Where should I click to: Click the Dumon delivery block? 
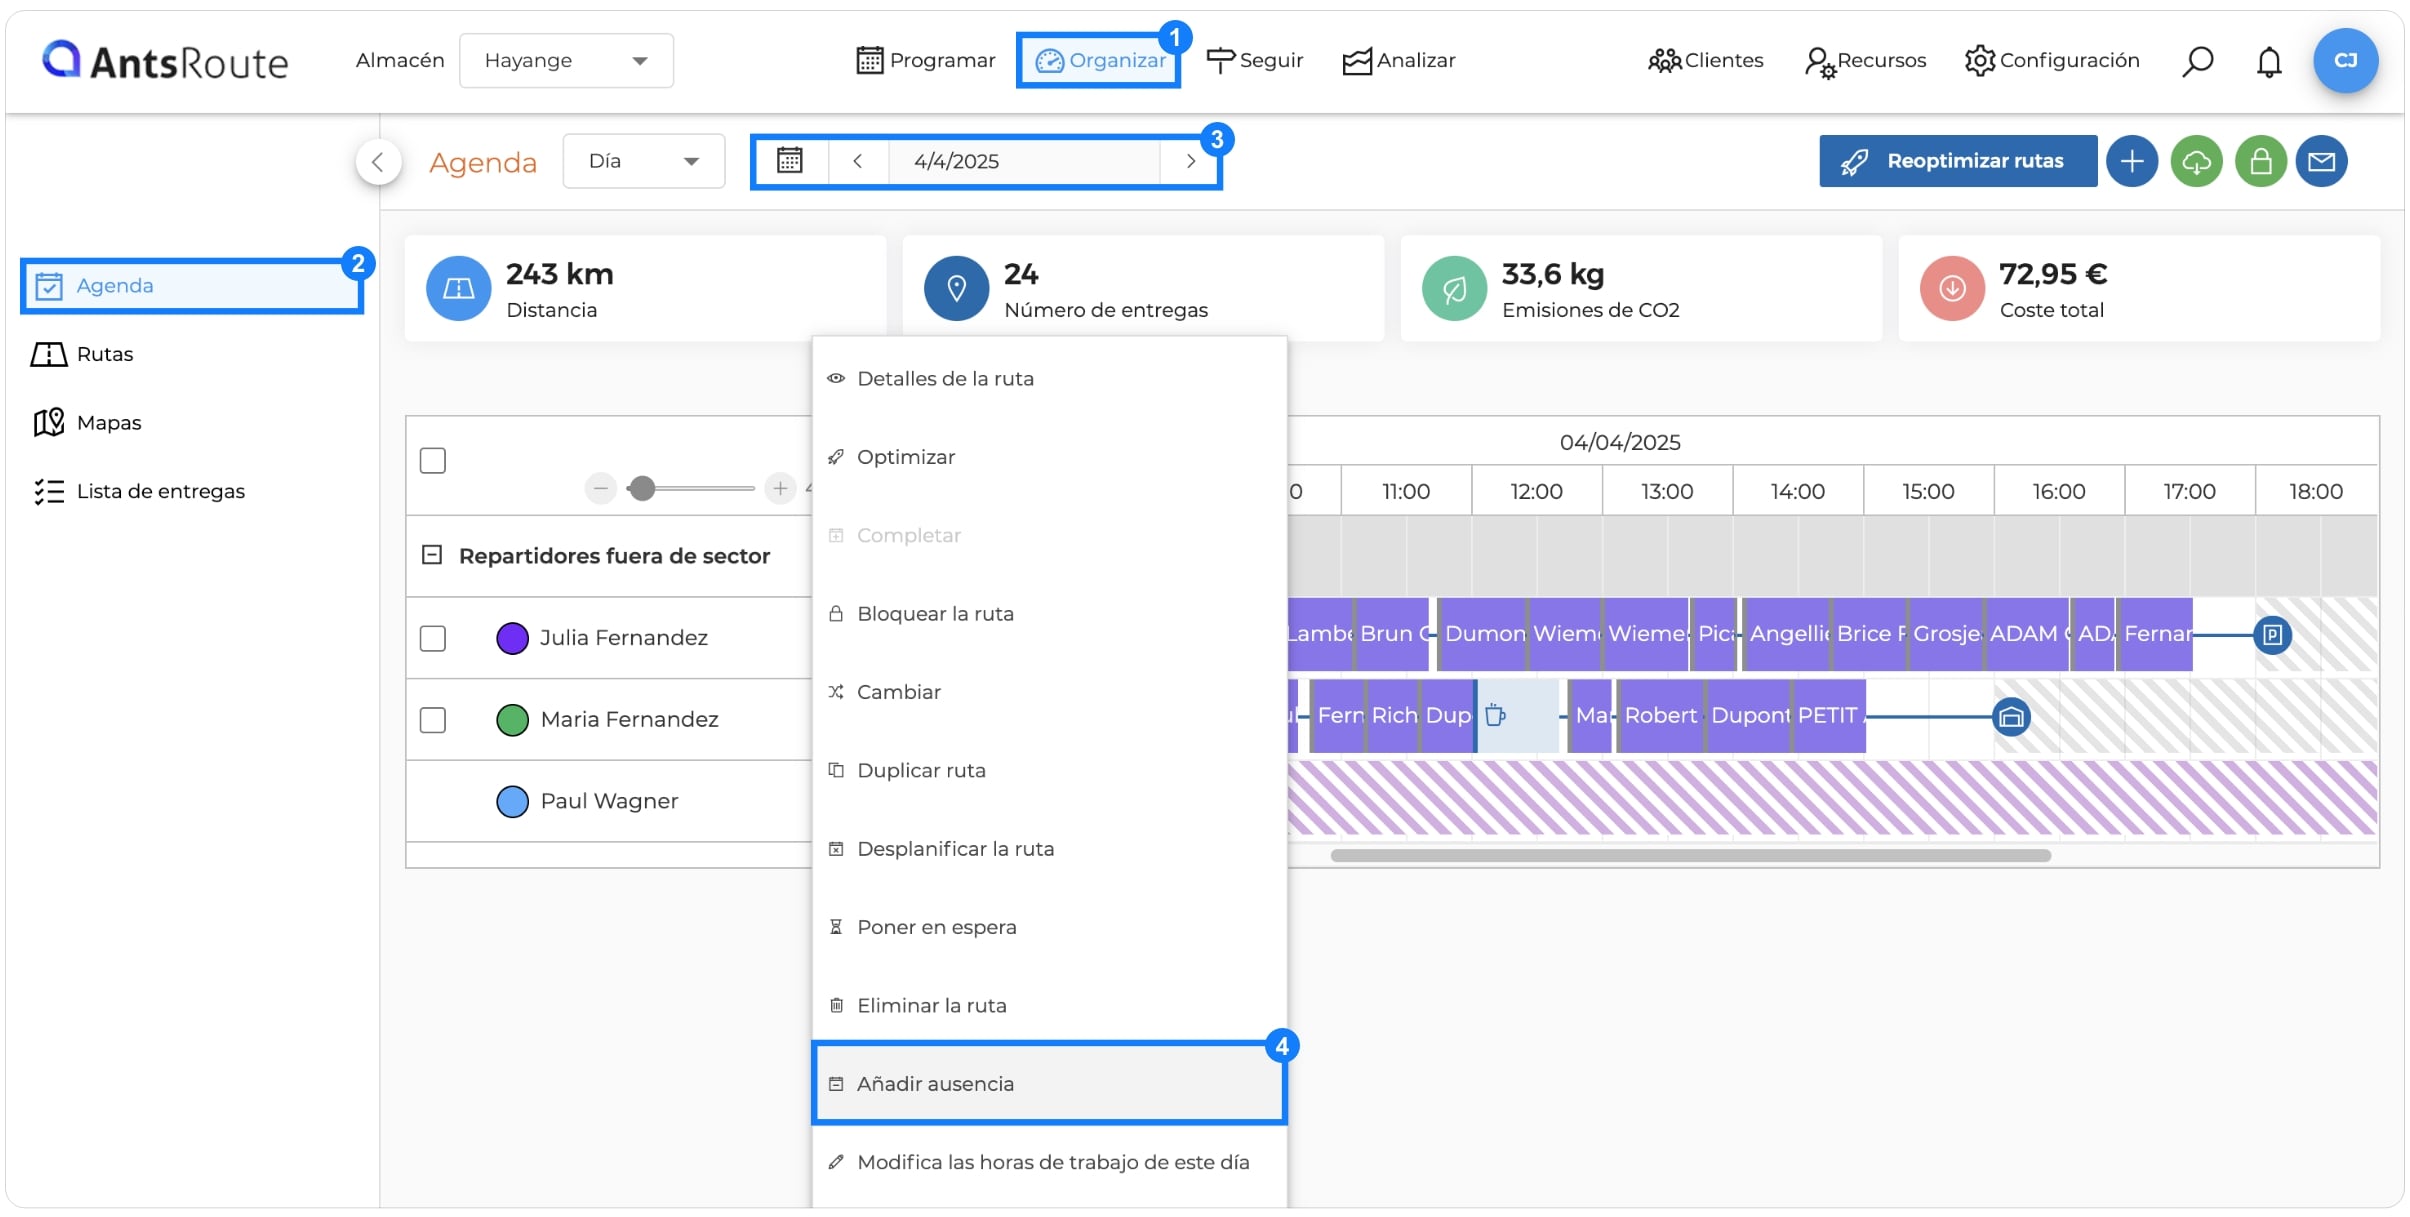(1483, 634)
